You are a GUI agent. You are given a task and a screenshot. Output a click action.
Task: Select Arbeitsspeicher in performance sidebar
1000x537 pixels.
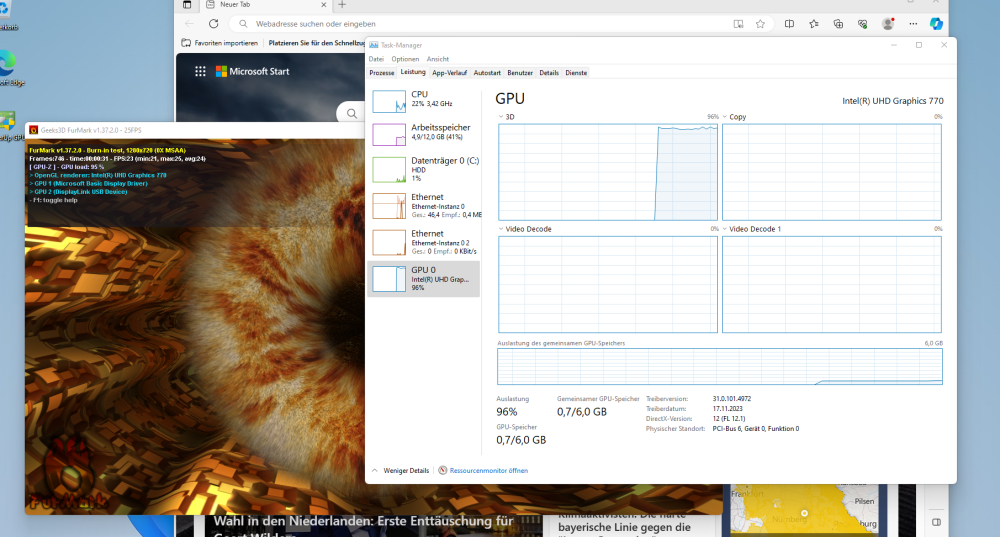point(424,134)
